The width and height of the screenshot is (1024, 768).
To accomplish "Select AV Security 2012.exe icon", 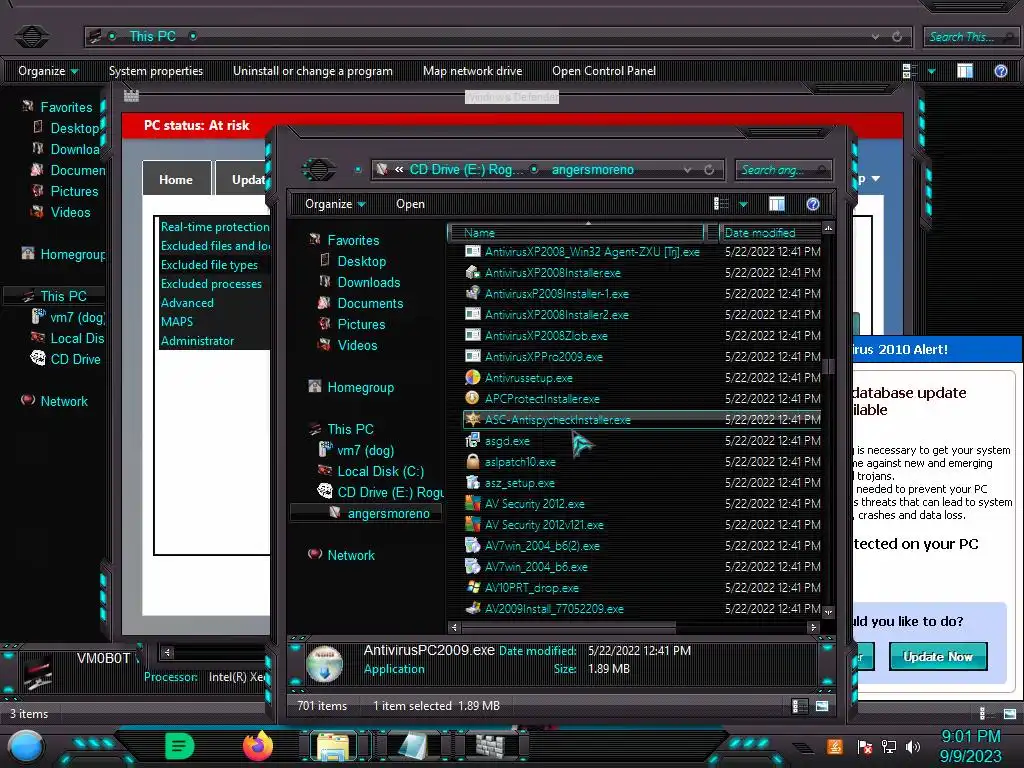I will [x=473, y=504].
